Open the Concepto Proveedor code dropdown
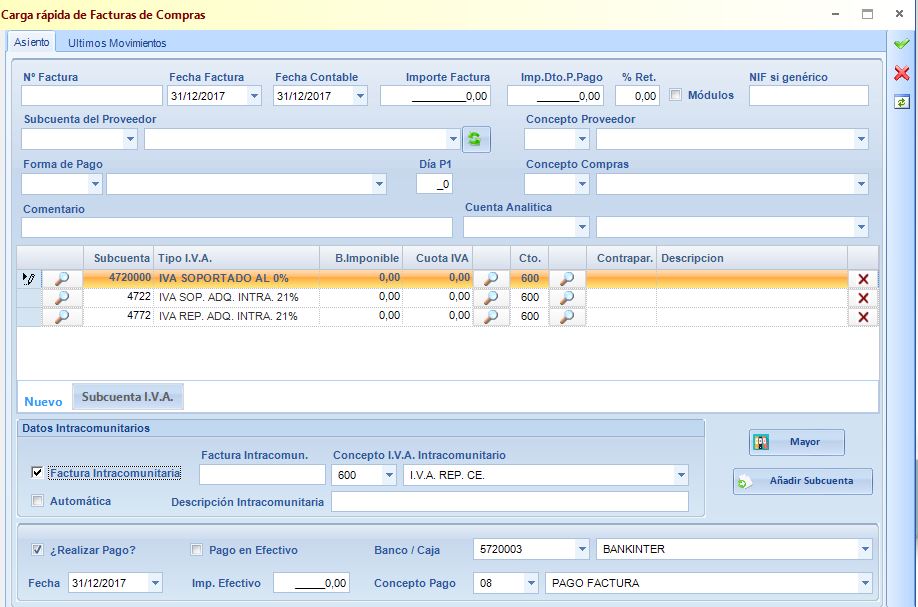Screen dimensions: 918x607 tap(582, 139)
